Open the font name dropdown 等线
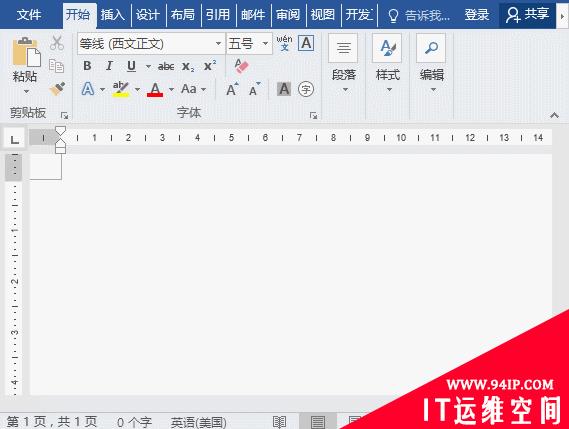The height and width of the screenshot is (429, 569). click(151, 44)
